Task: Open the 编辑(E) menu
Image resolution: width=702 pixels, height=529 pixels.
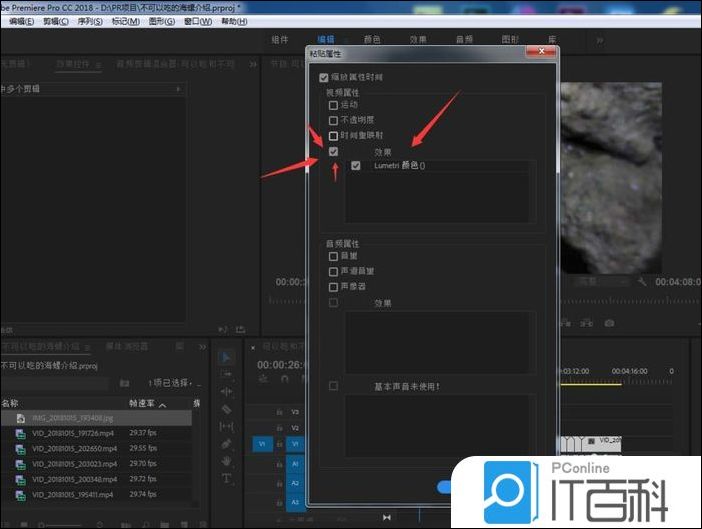Action: 21,21
